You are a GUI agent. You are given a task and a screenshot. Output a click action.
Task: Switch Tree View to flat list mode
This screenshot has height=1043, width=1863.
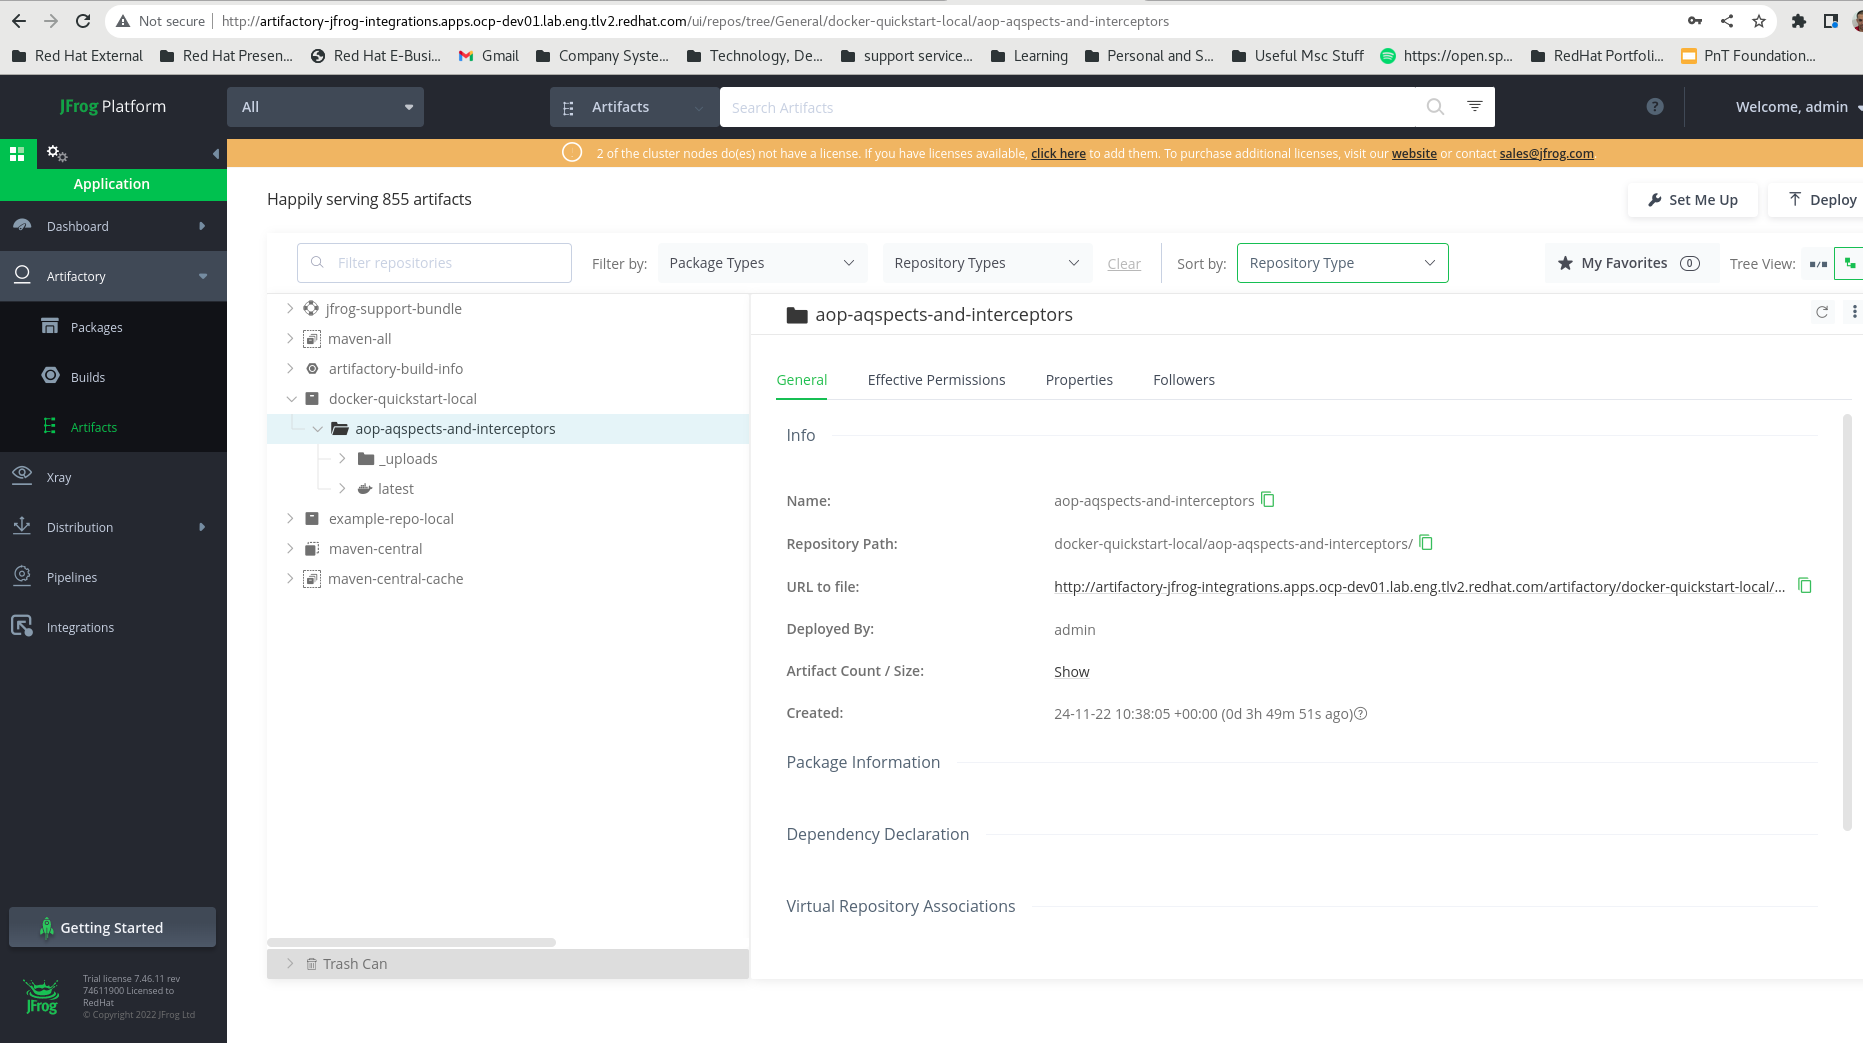coord(1817,263)
